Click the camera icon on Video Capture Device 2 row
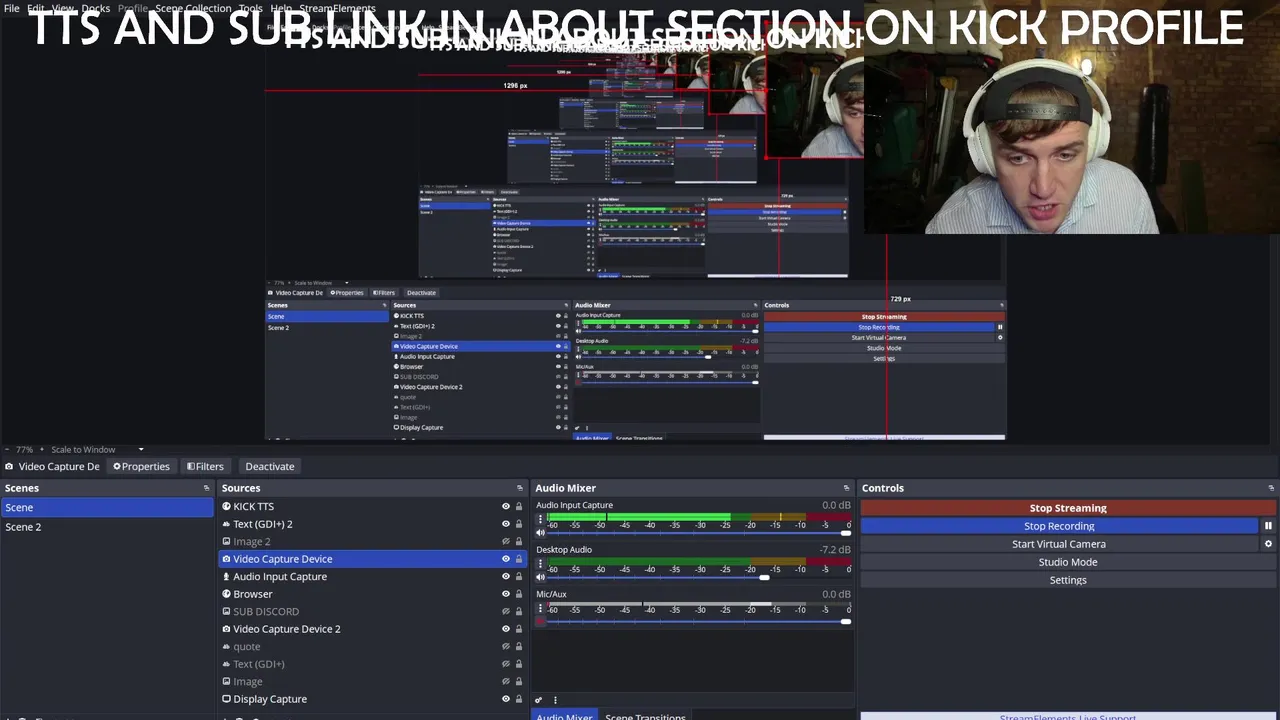Image resolution: width=1280 pixels, height=720 pixels. pos(226,629)
